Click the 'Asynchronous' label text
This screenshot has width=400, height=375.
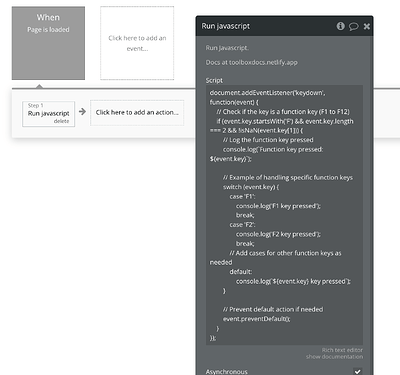pos(227,371)
